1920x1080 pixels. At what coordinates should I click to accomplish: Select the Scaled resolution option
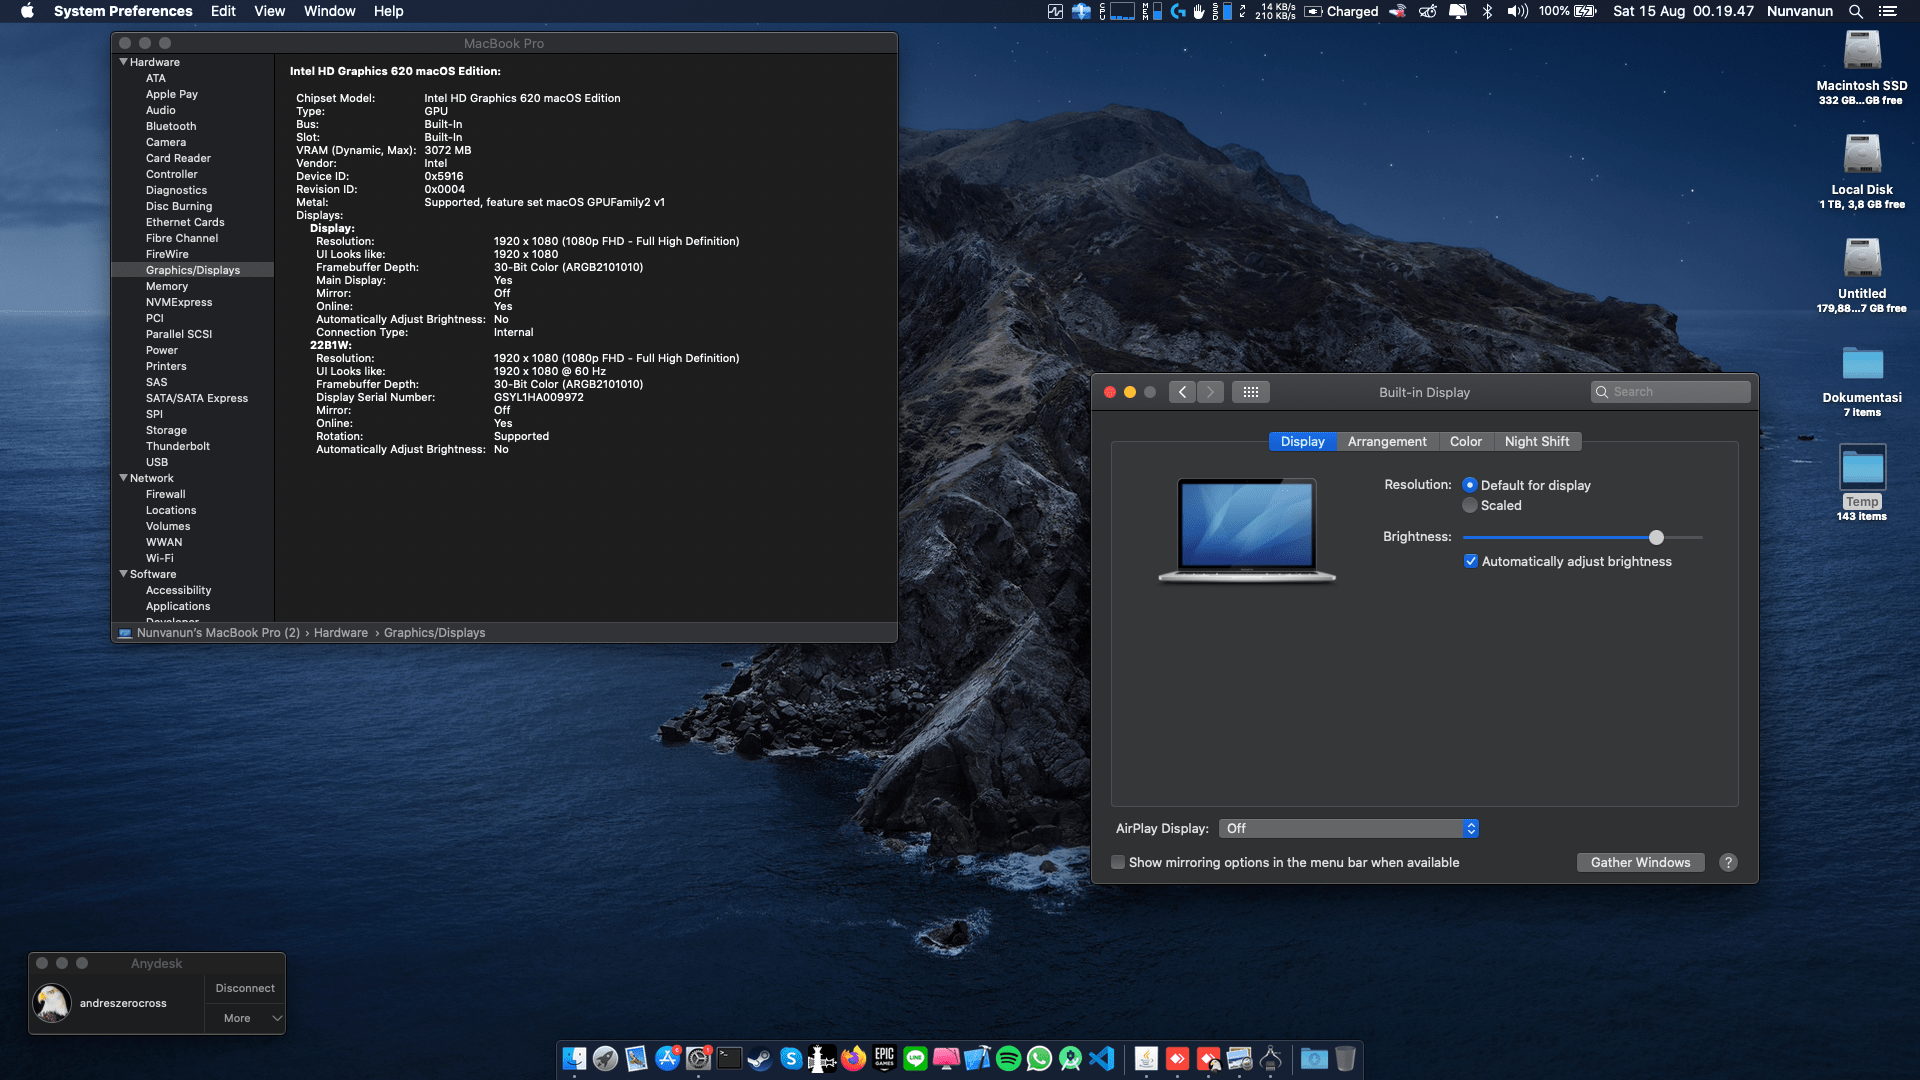(1470, 506)
